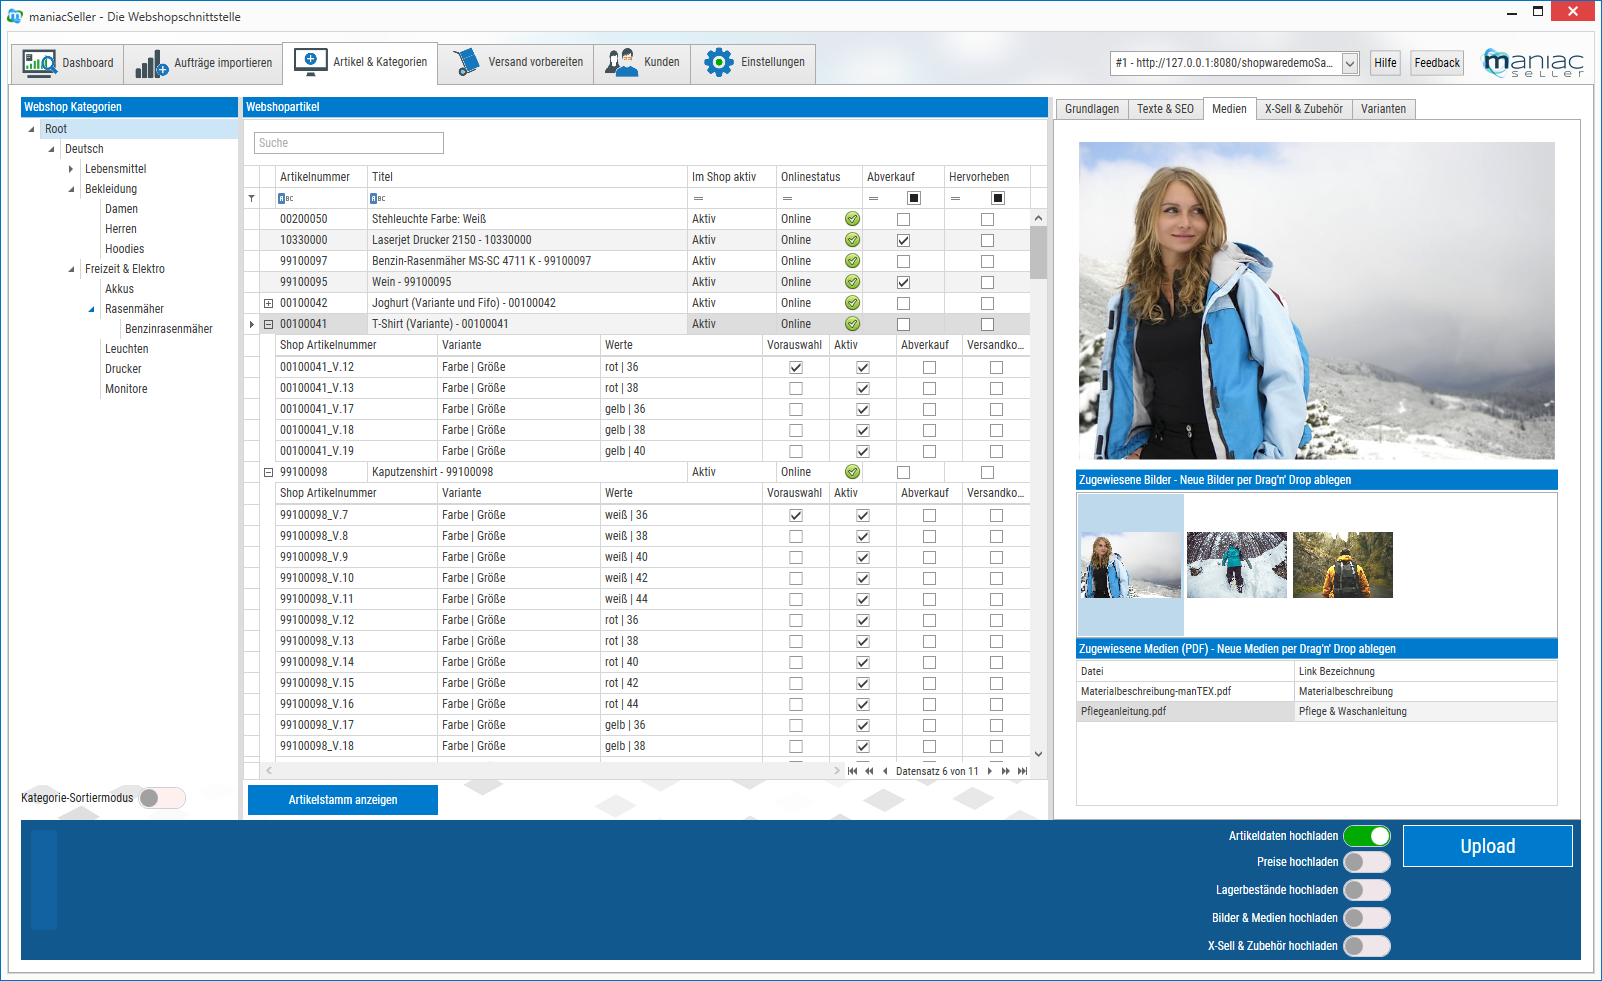Image resolution: width=1602 pixels, height=981 pixels.
Task: Toggle the Kategorie-Sortiermodus slider switch
Action: pyautogui.click(x=161, y=798)
